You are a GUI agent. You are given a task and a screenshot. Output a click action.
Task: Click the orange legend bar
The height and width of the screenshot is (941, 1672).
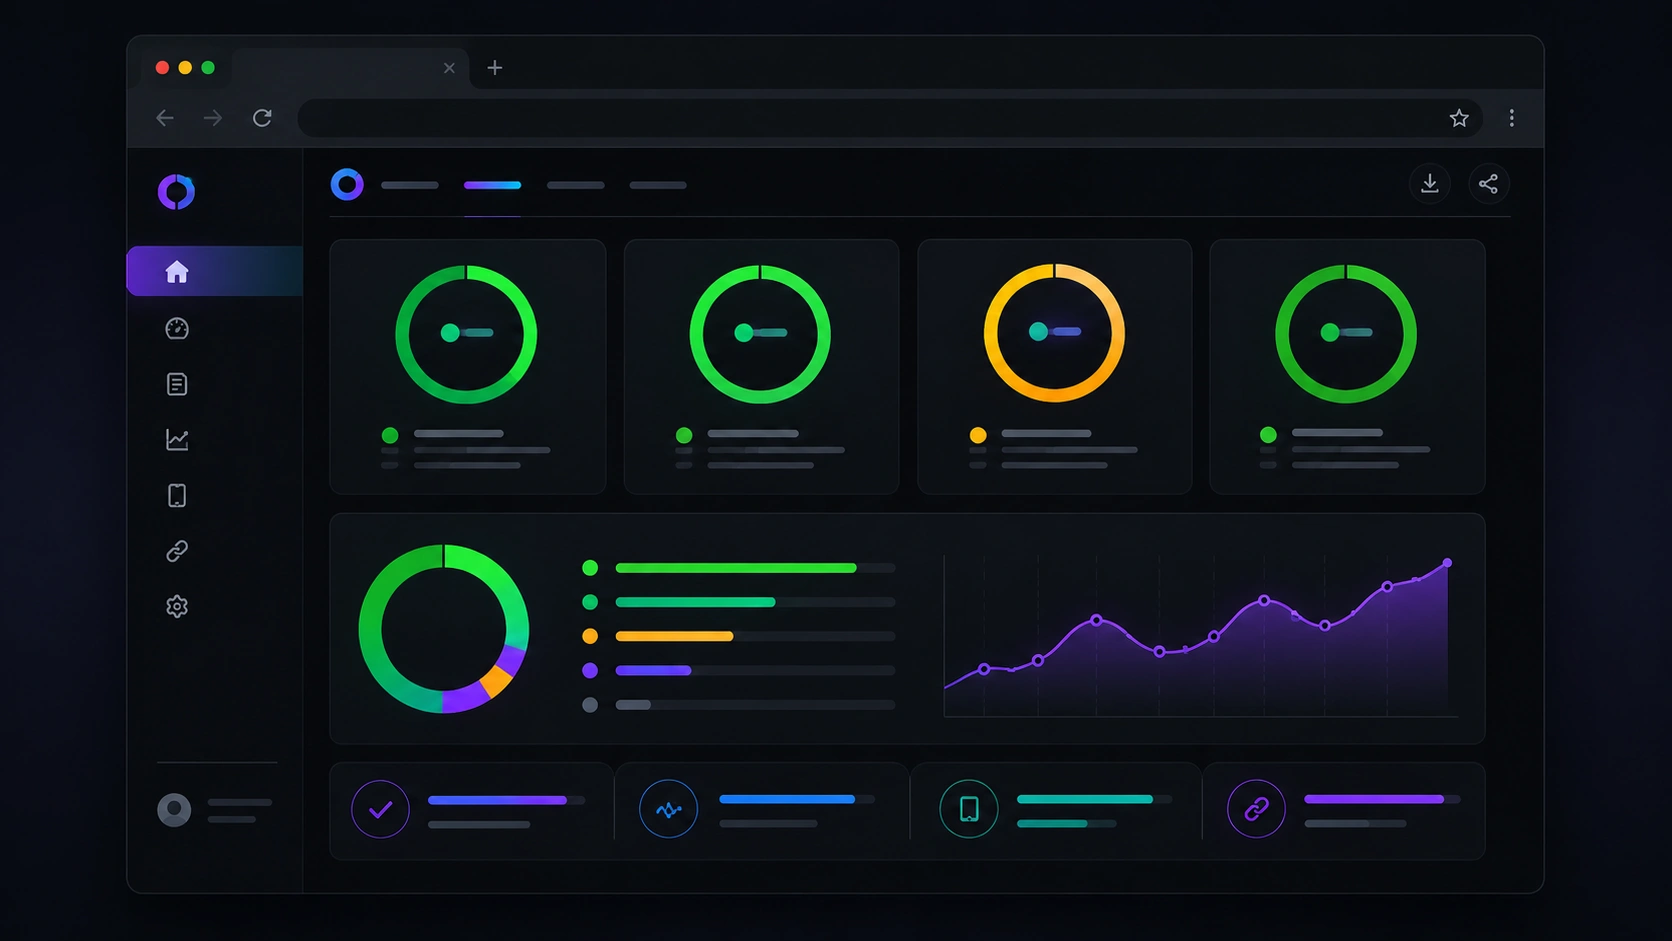tap(674, 636)
